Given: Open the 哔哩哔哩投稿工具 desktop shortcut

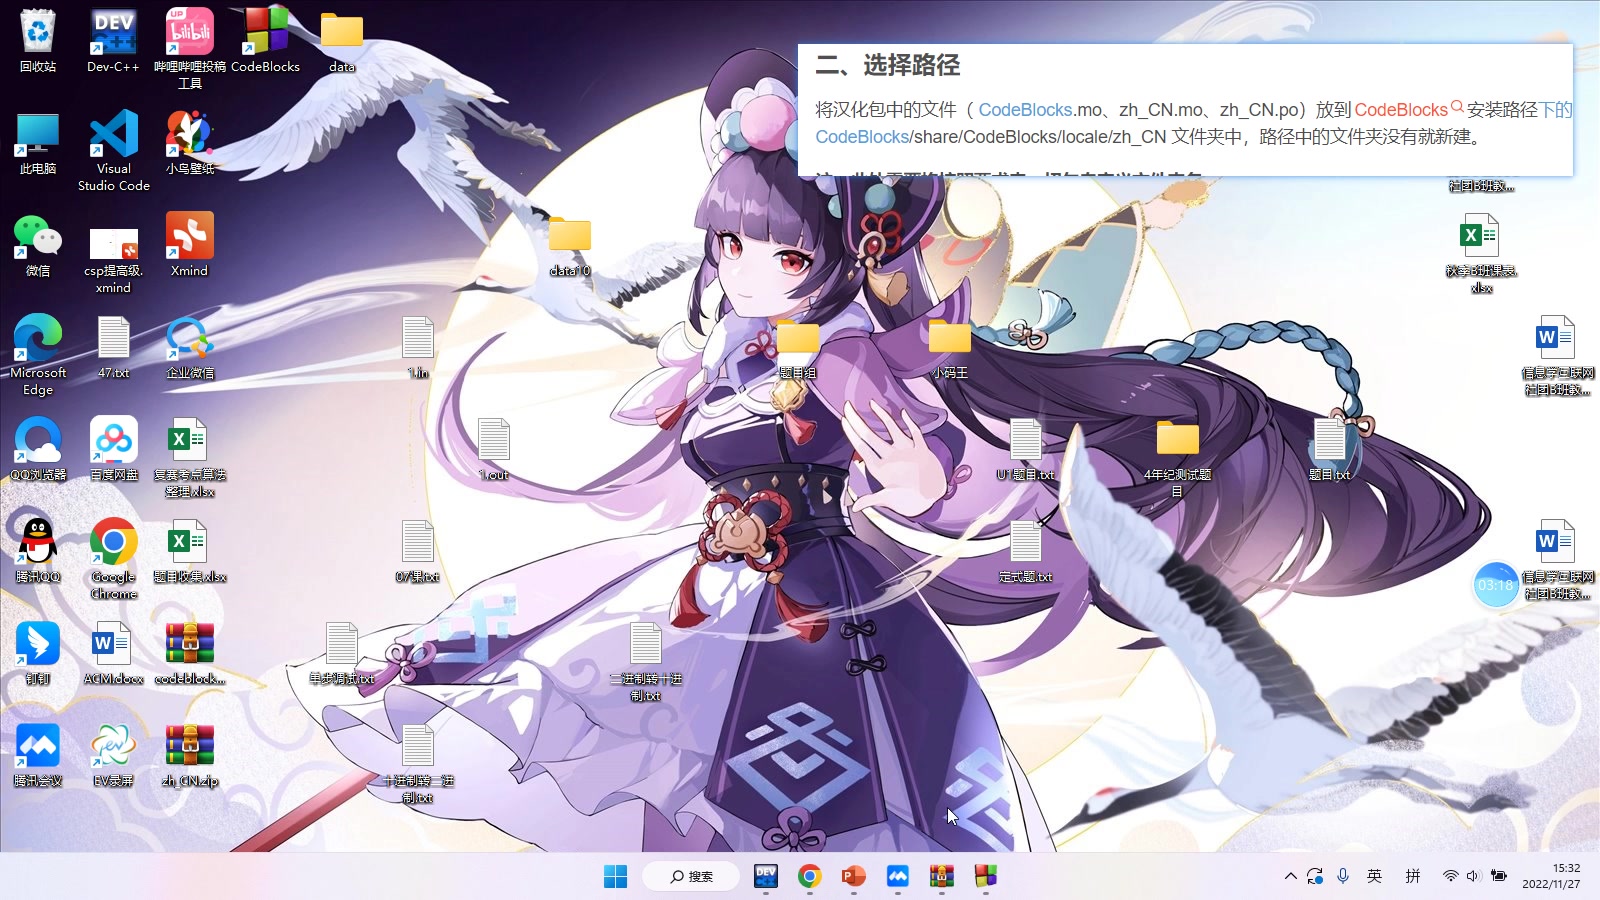Looking at the screenshot, I should pyautogui.click(x=190, y=48).
